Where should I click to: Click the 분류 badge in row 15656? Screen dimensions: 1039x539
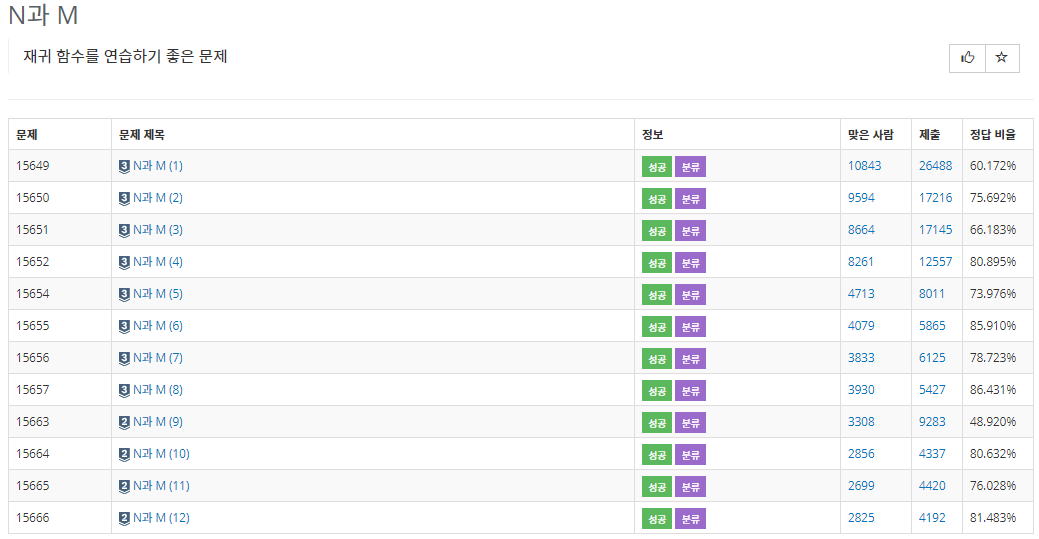[690, 359]
